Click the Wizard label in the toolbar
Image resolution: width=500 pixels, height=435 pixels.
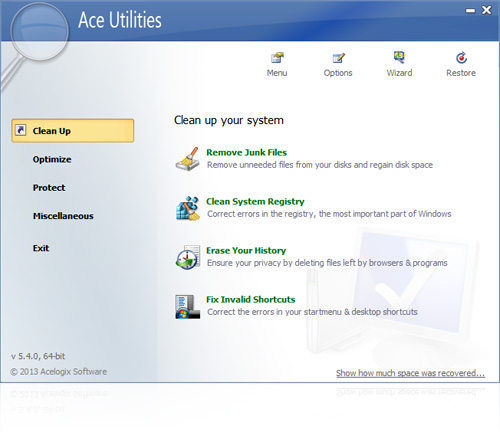pyautogui.click(x=399, y=73)
